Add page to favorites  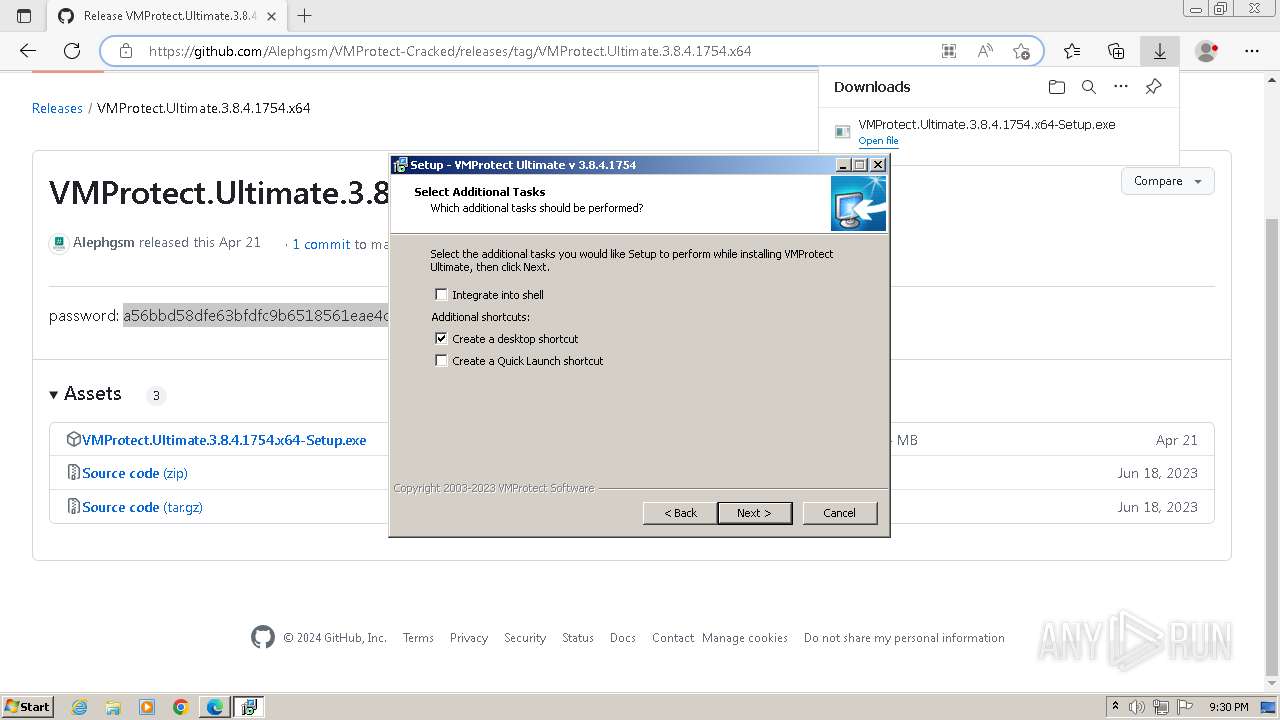point(1021,51)
